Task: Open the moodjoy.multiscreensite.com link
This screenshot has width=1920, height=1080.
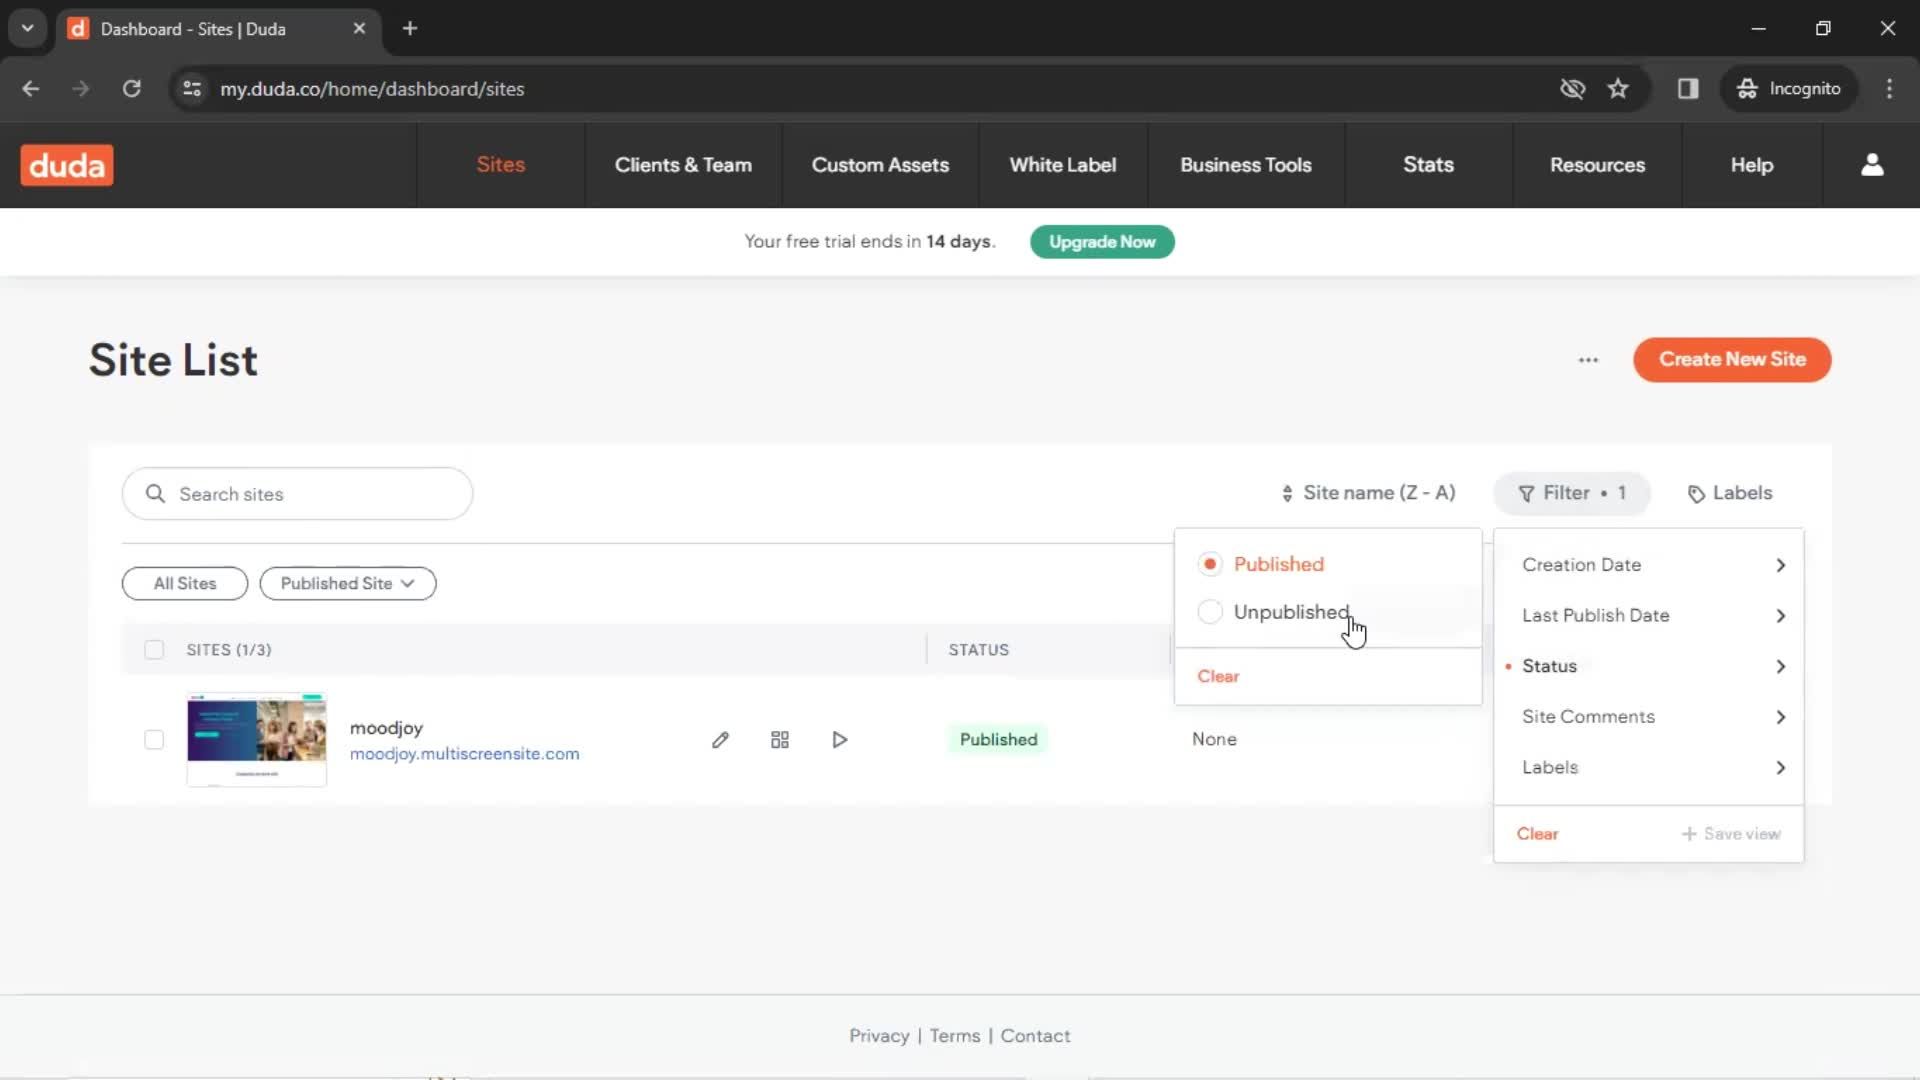Action: click(464, 754)
